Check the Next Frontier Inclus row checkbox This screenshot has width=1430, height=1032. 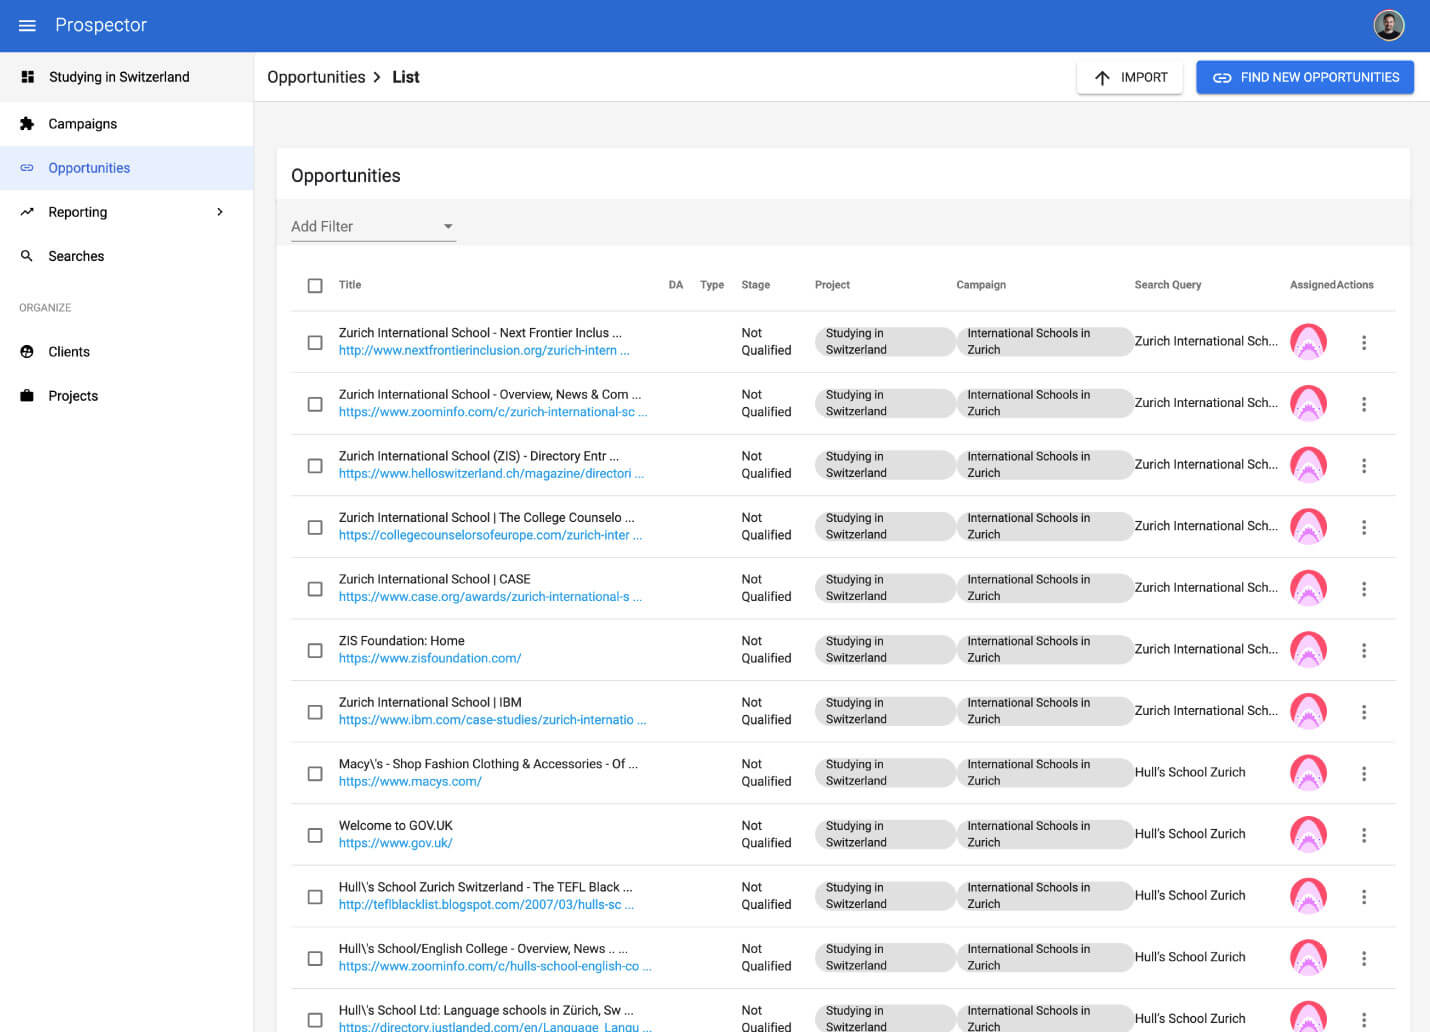click(315, 343)
